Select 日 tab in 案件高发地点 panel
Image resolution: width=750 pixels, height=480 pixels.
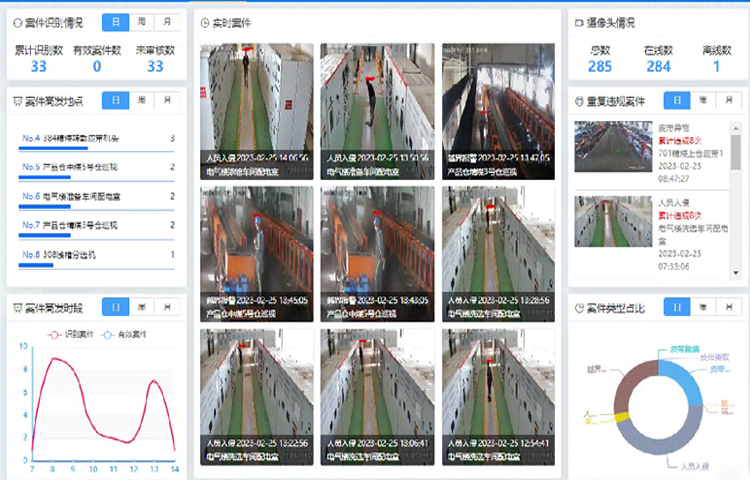click(117, 100)
